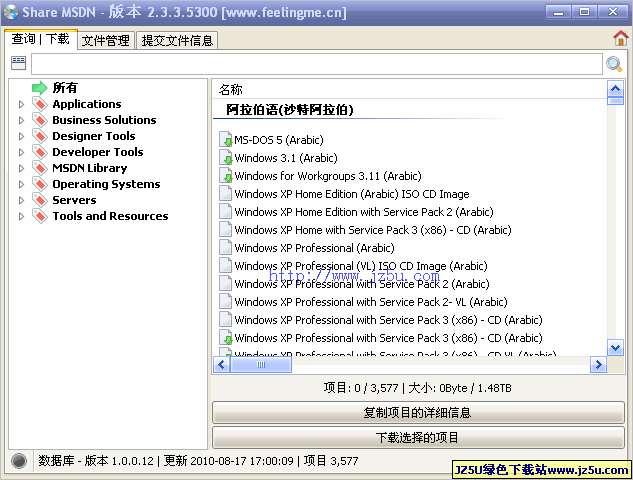Click the 复制项目的详细信息 button
Viewport: 633px width, 480px height.
click(418, 413)
